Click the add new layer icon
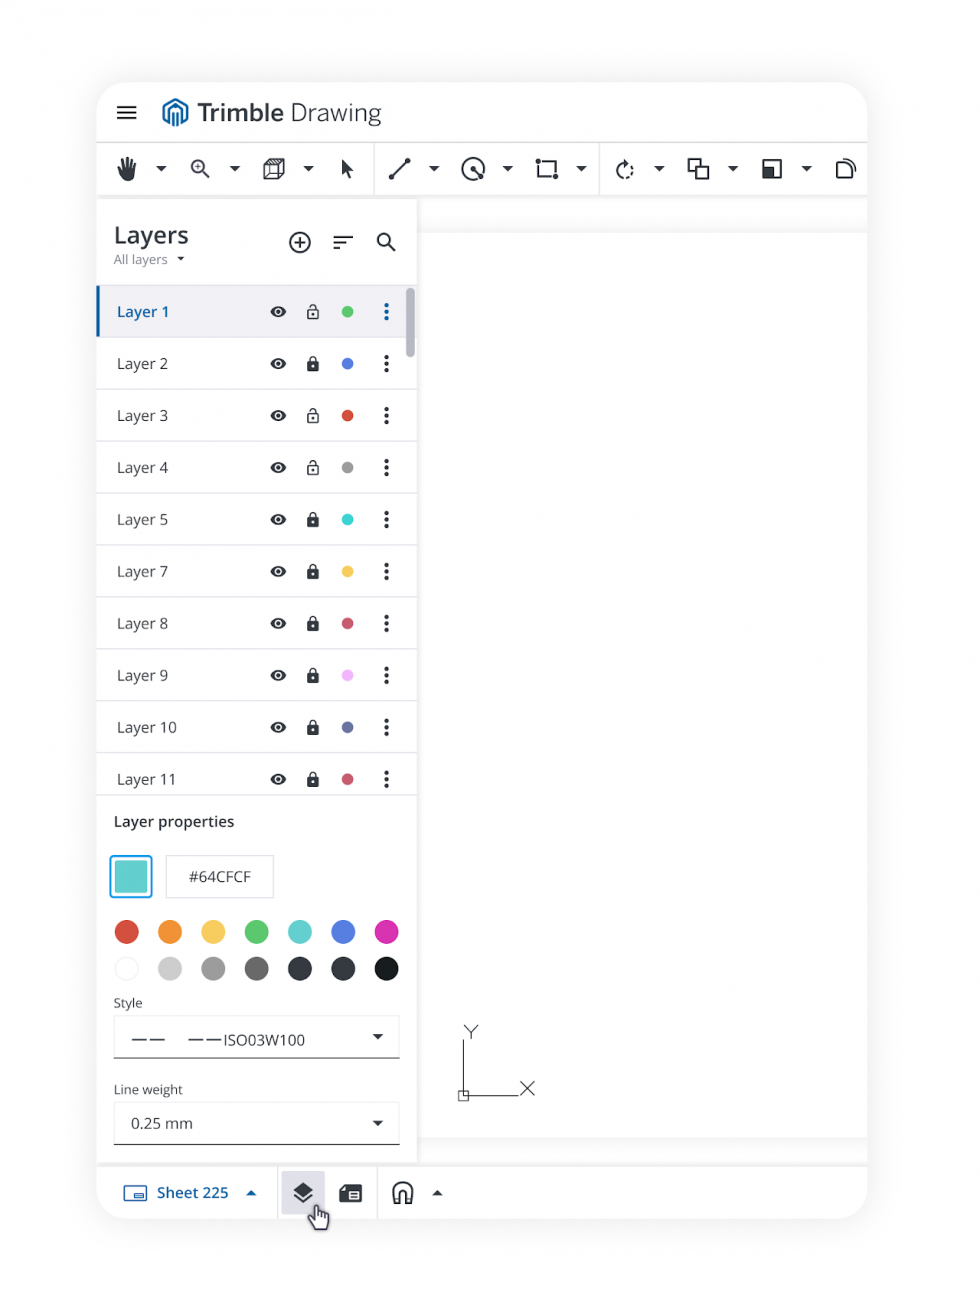980x1315 pixels. (x=300, y=243)
